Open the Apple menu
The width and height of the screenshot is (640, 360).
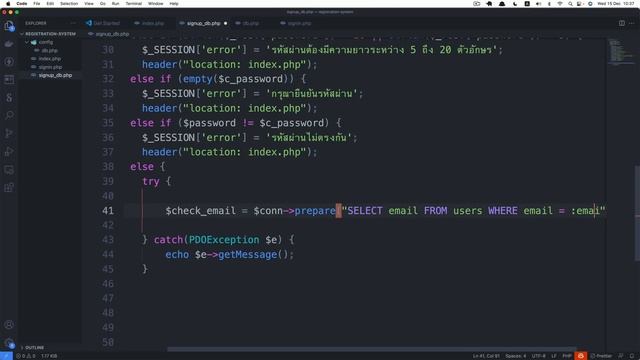pyautogui.click(x=8, y=4)
